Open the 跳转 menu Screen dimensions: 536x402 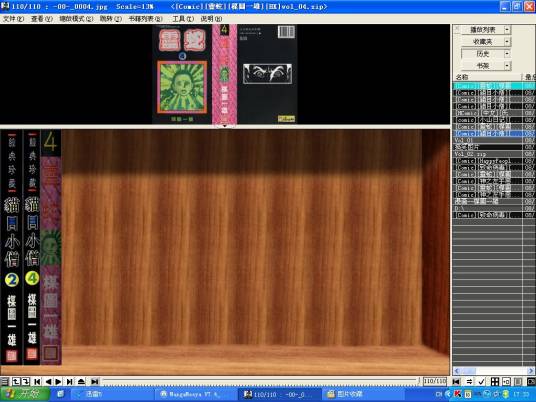coord(111,19)
